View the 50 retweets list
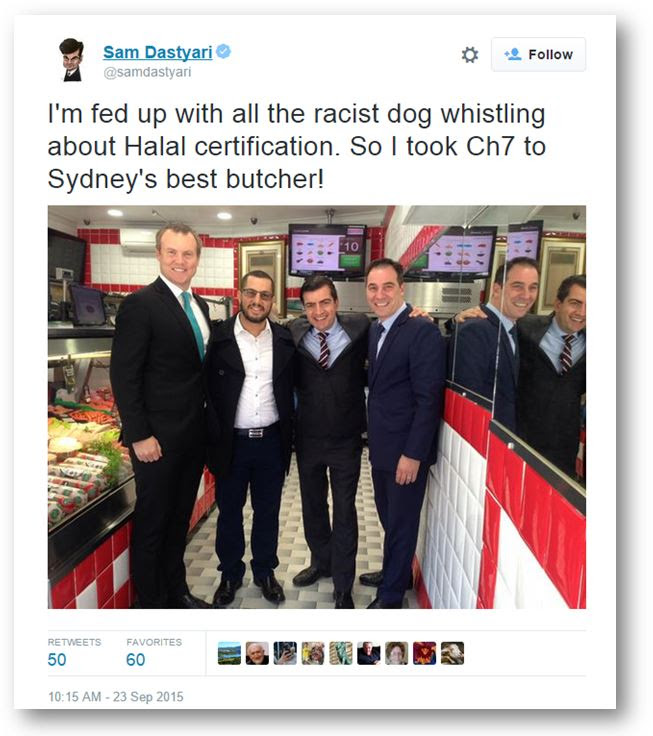Viewport: 653px width, 736px height. point(57,659)
